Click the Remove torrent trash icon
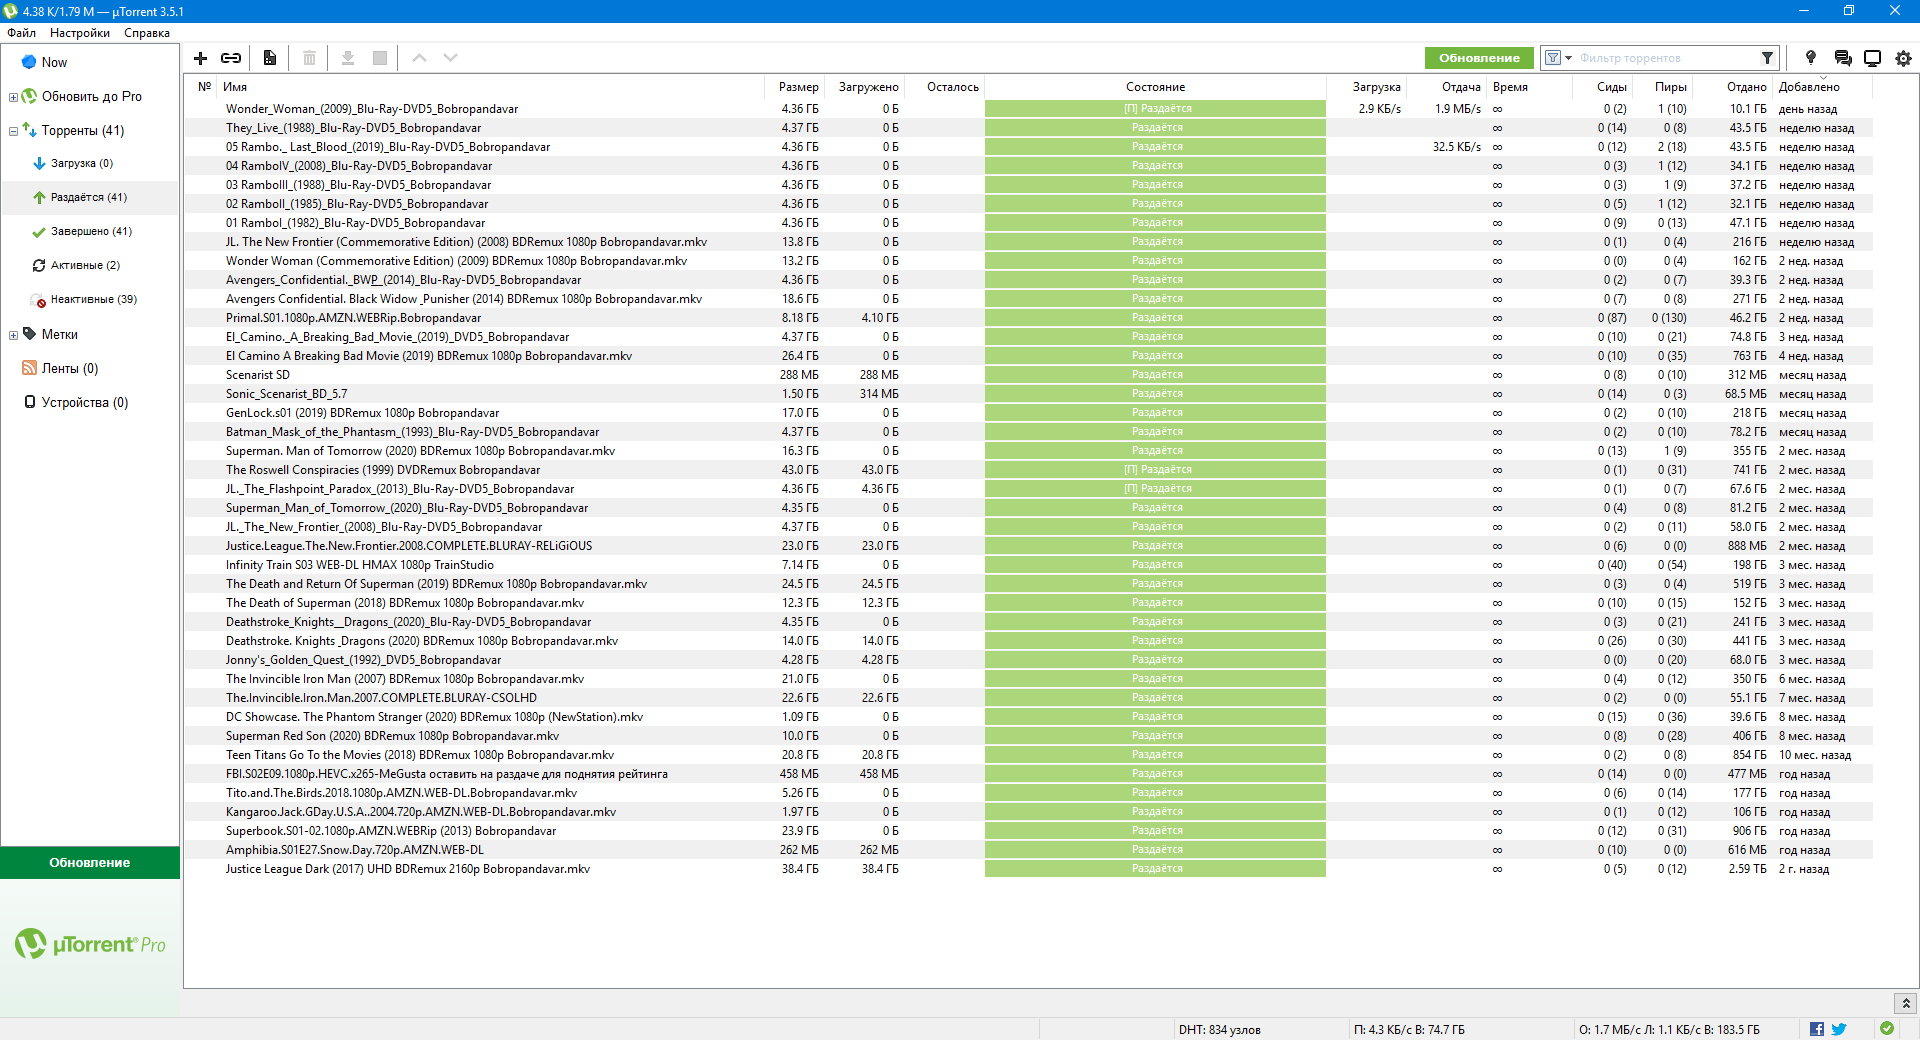 point(309,58)
